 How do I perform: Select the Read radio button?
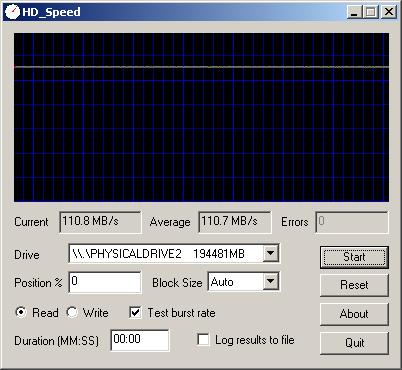pyautogui.click(x=21, y=312)
